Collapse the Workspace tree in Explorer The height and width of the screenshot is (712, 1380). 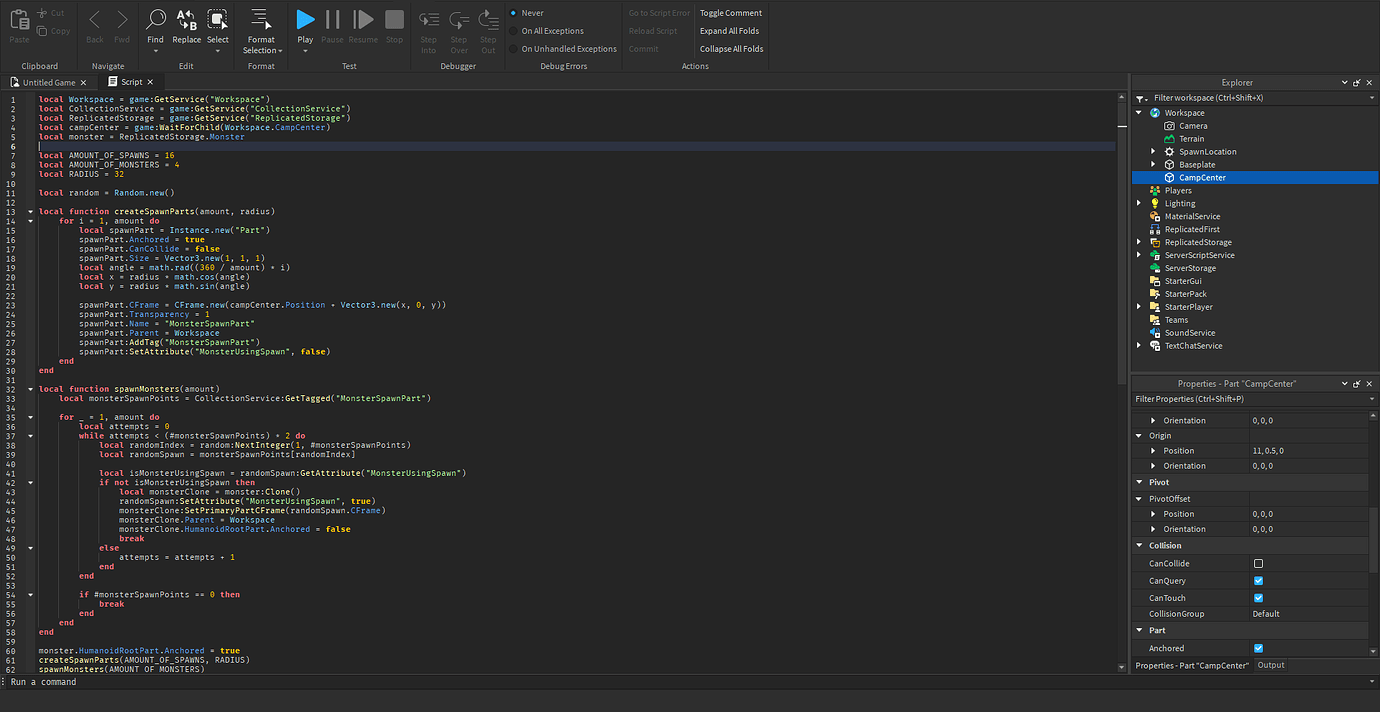1139,112
